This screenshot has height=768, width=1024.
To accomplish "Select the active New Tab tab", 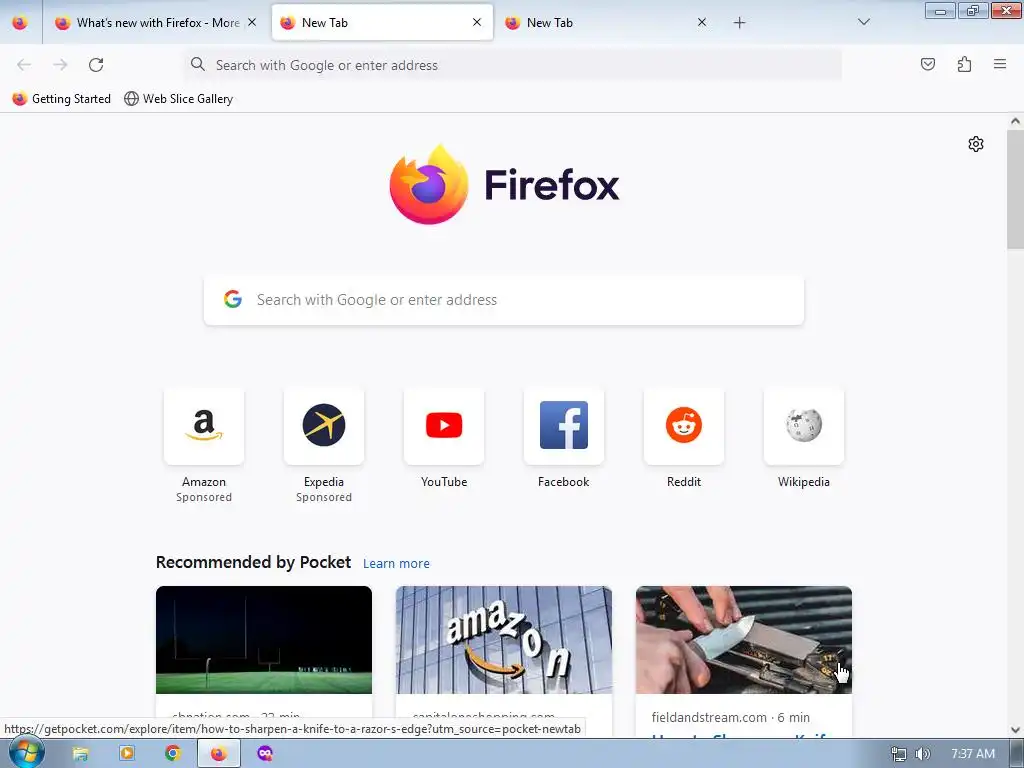I will click(382, 23).
